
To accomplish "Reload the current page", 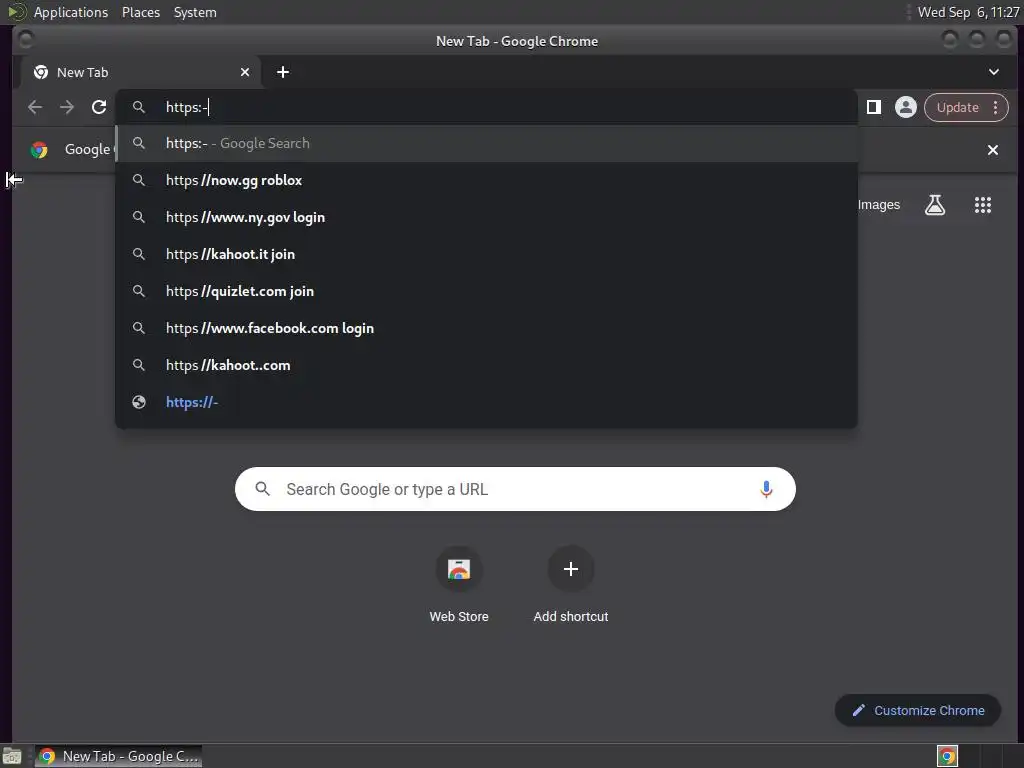I will pos(99,107).
